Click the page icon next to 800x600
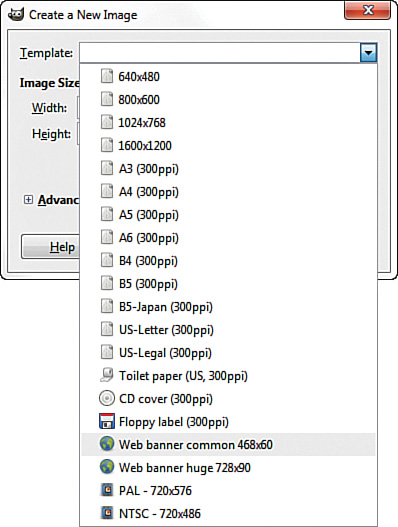The image size is (398, 527). click(x=107, y=99)
